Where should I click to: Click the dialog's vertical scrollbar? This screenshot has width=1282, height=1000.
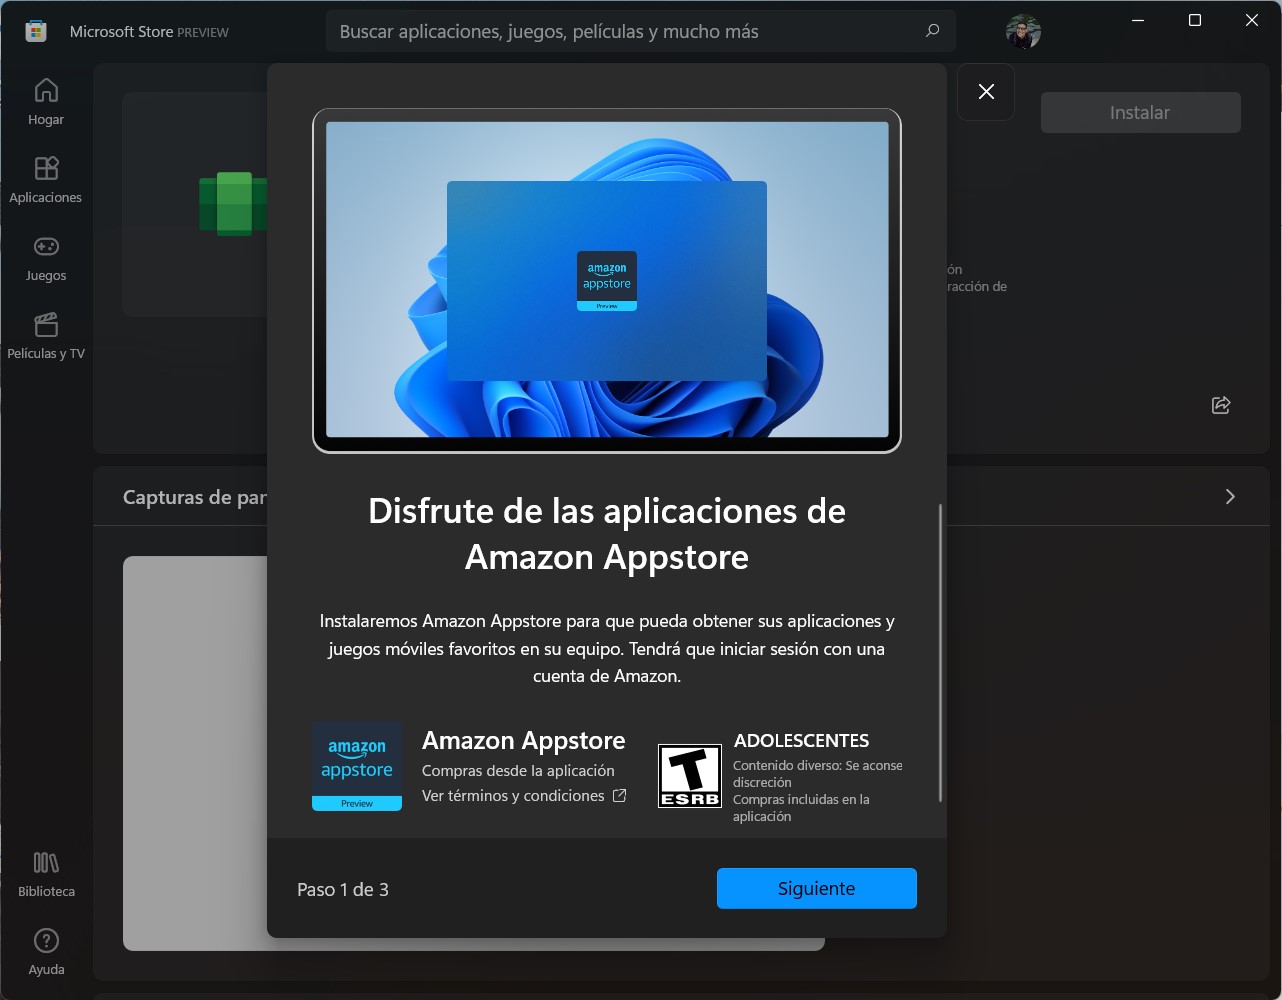tap(940, 653)
